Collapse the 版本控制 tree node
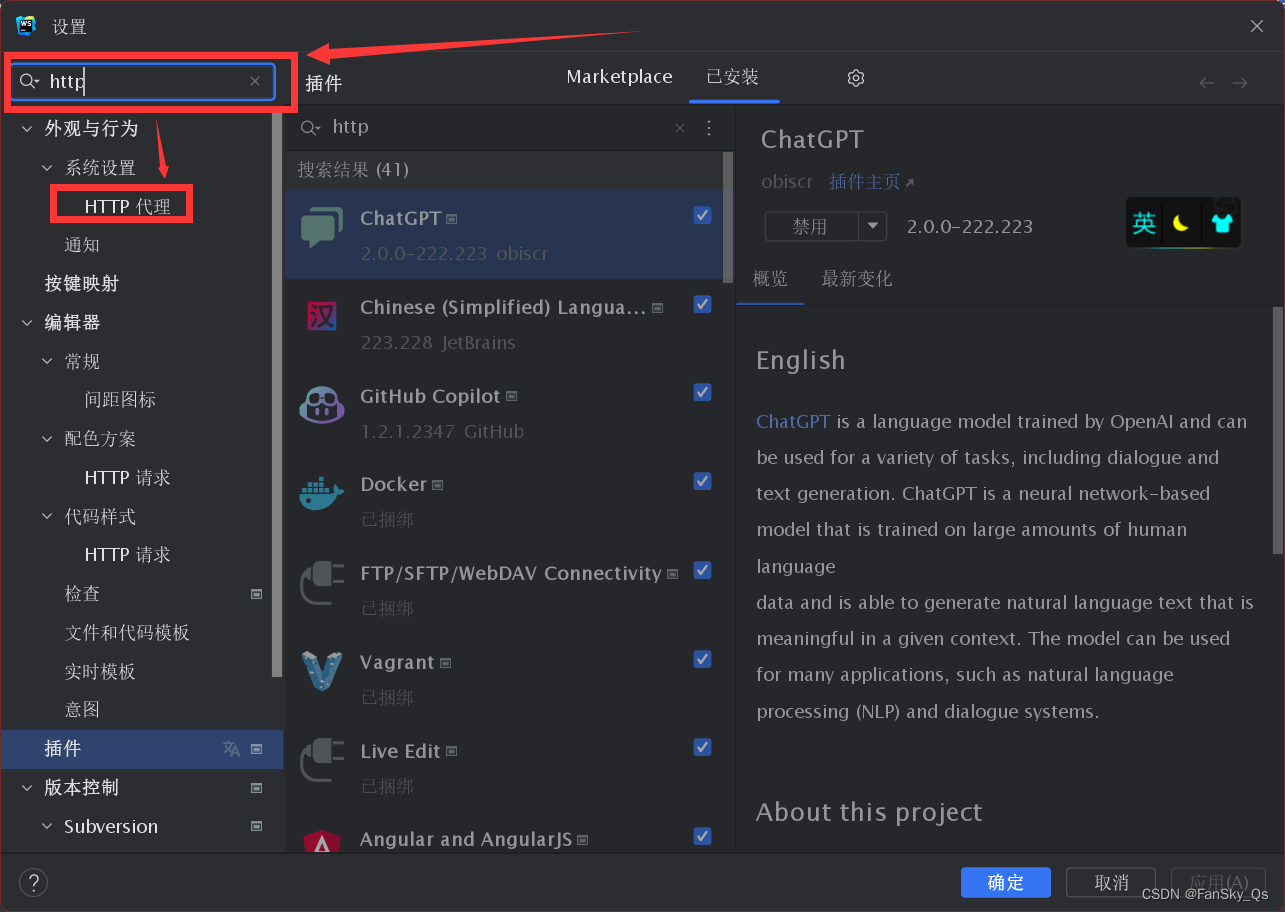The height and width of the screenshot is (912, 1285). (27, 788)
